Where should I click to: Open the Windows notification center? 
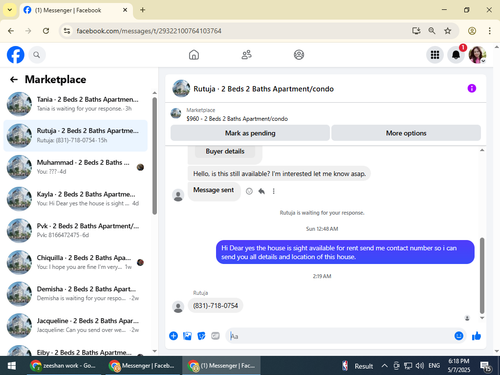485,366
